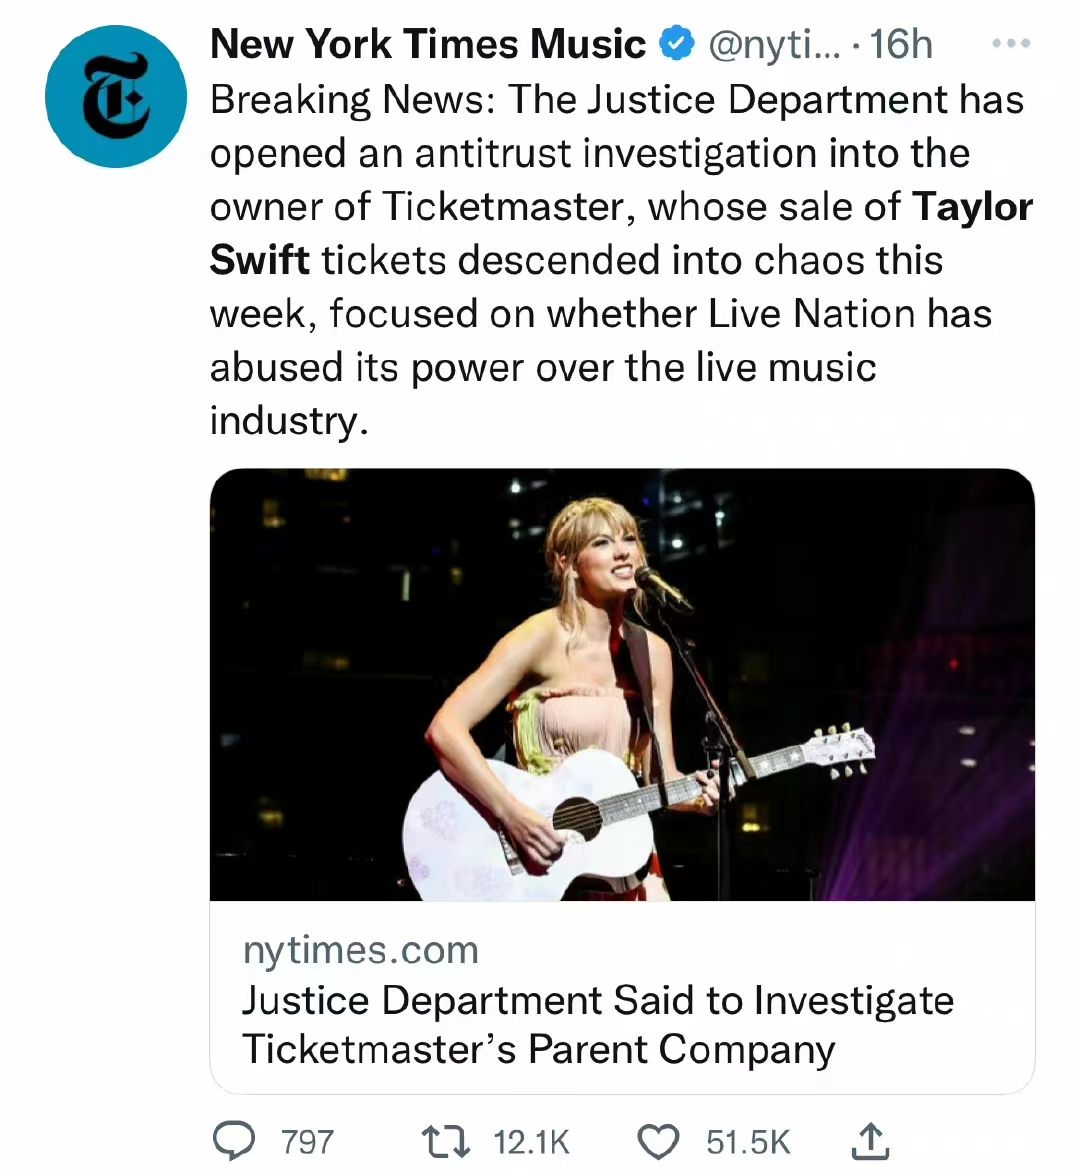Viewport: 1080px width, 1173px height.
Task: Click the 16h timestamp
Action: (901, 45)
